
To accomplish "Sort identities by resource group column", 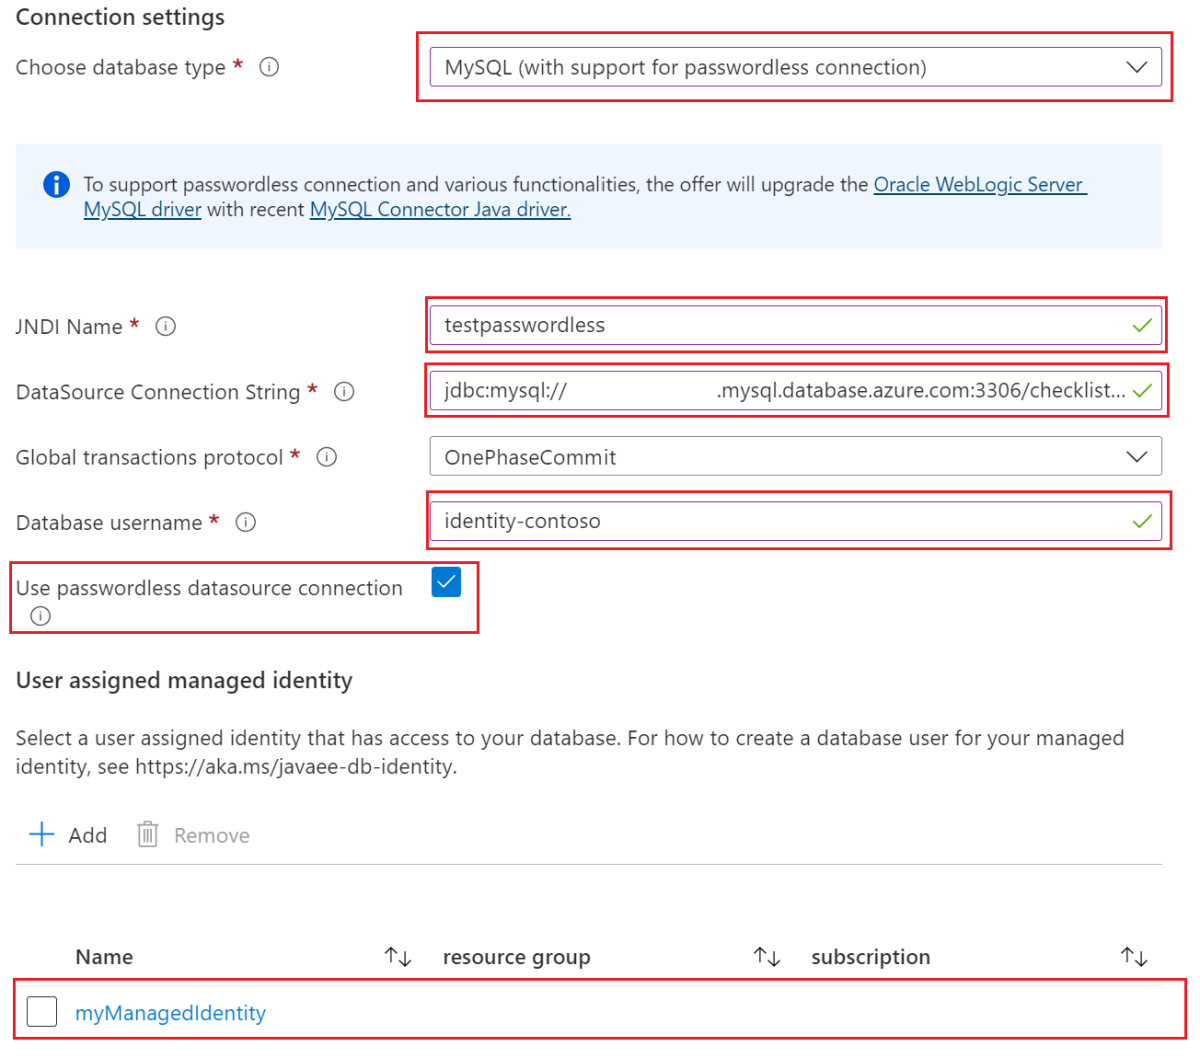I will pyautogui.click(x=766, y=957).
